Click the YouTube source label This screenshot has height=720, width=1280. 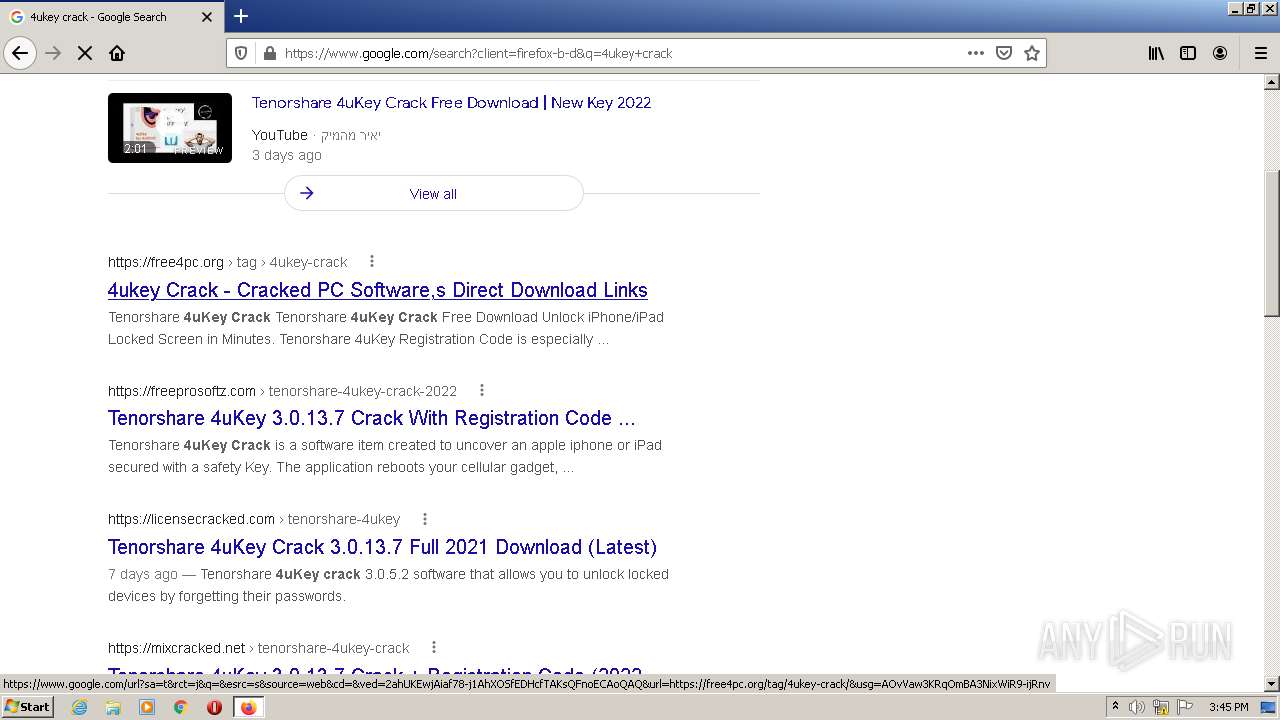[x=279, y=135]
